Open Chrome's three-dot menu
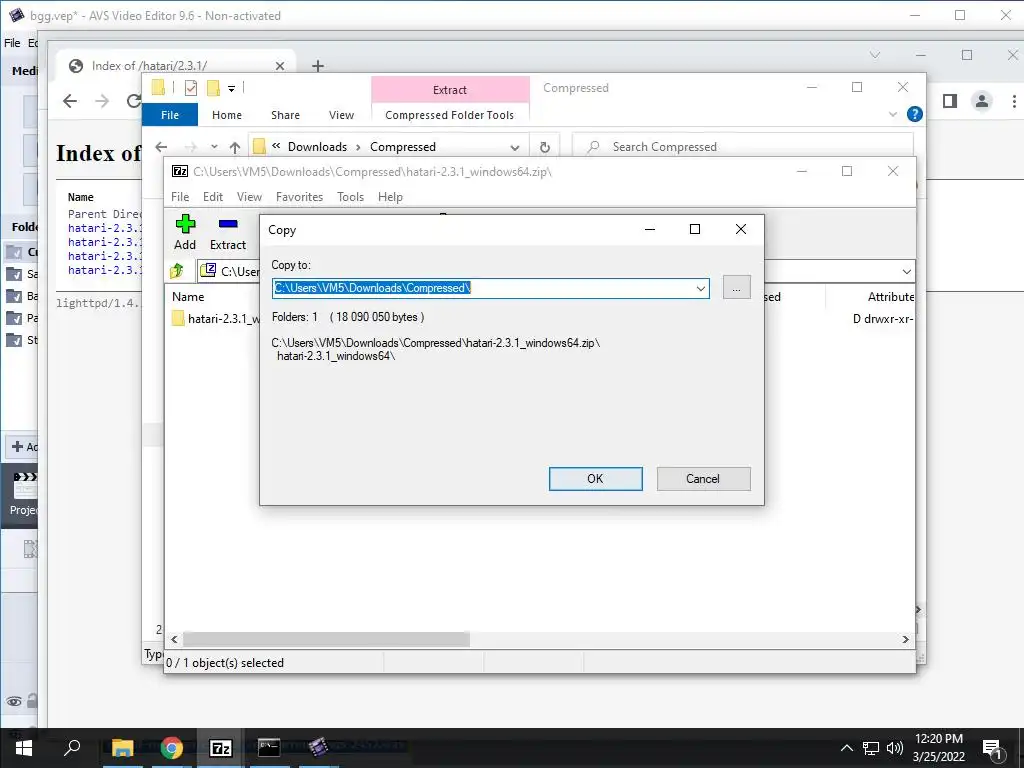This screenshot has width=1024, height=768. [x=1014, y=101]
